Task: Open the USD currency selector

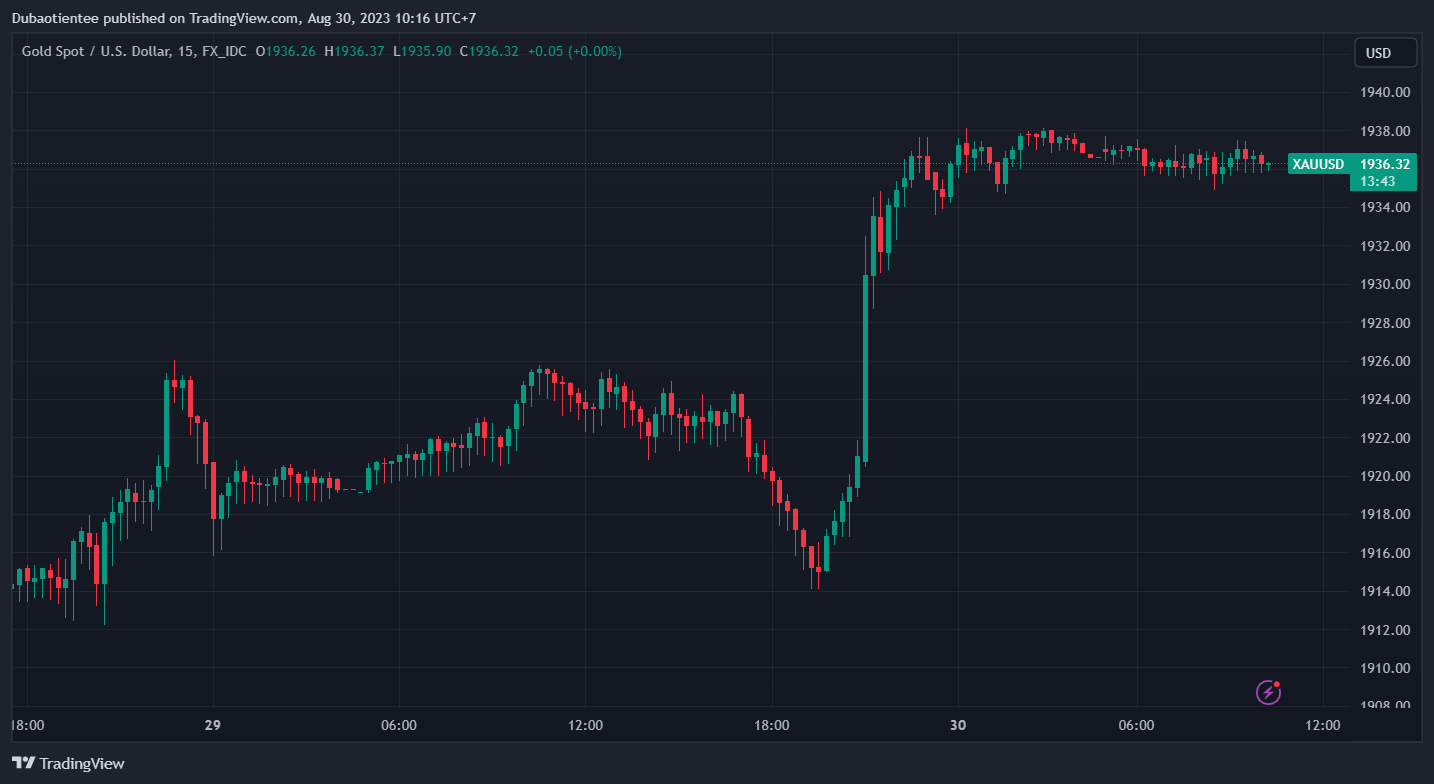Action: coord(1385,53)
